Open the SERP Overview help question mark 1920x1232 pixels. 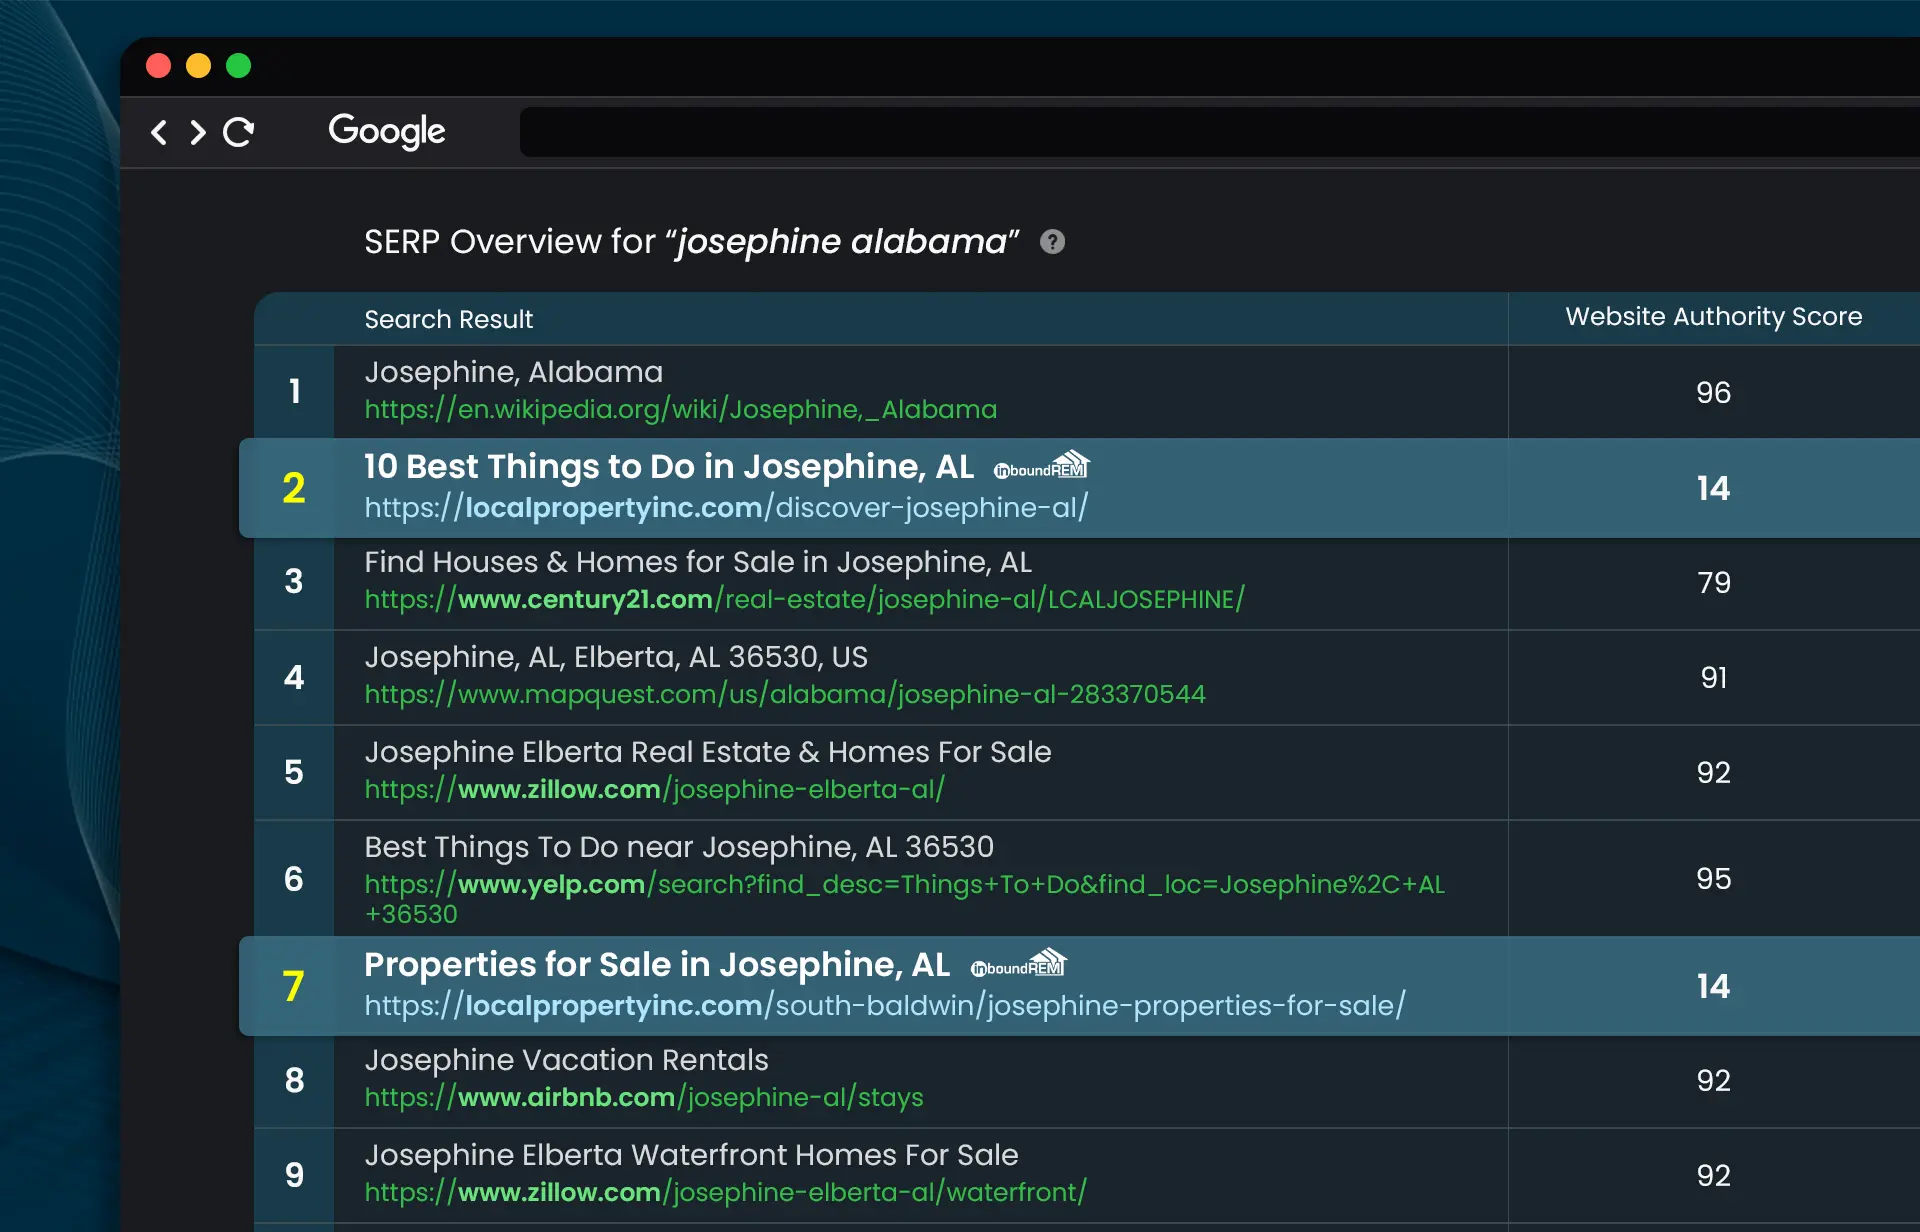pos(1052,242)
